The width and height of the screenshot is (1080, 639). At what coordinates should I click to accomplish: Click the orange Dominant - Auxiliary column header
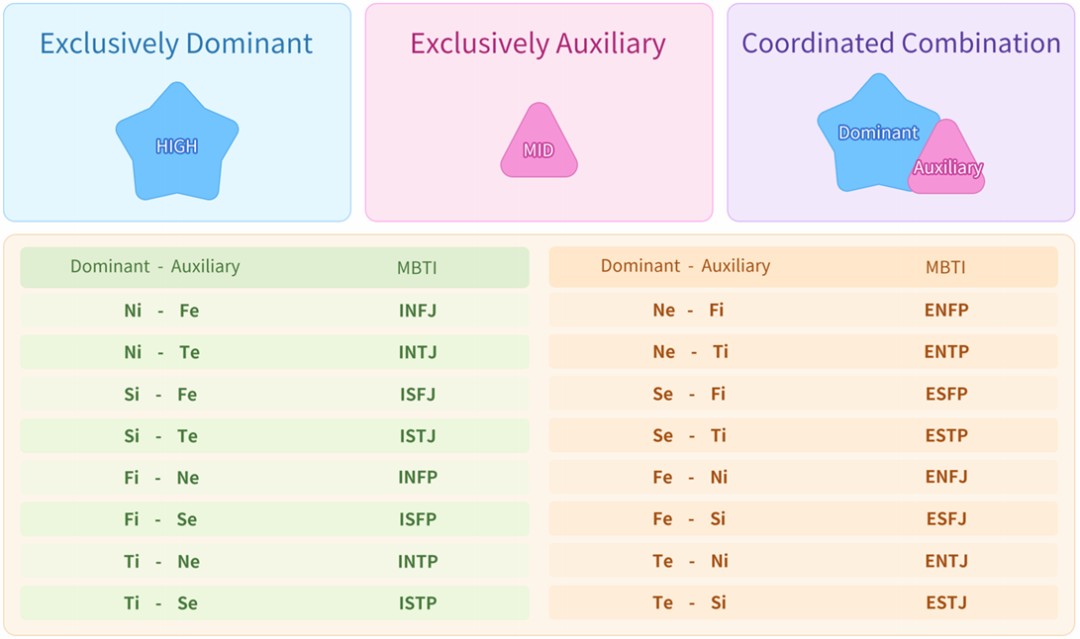pos(685,266)
